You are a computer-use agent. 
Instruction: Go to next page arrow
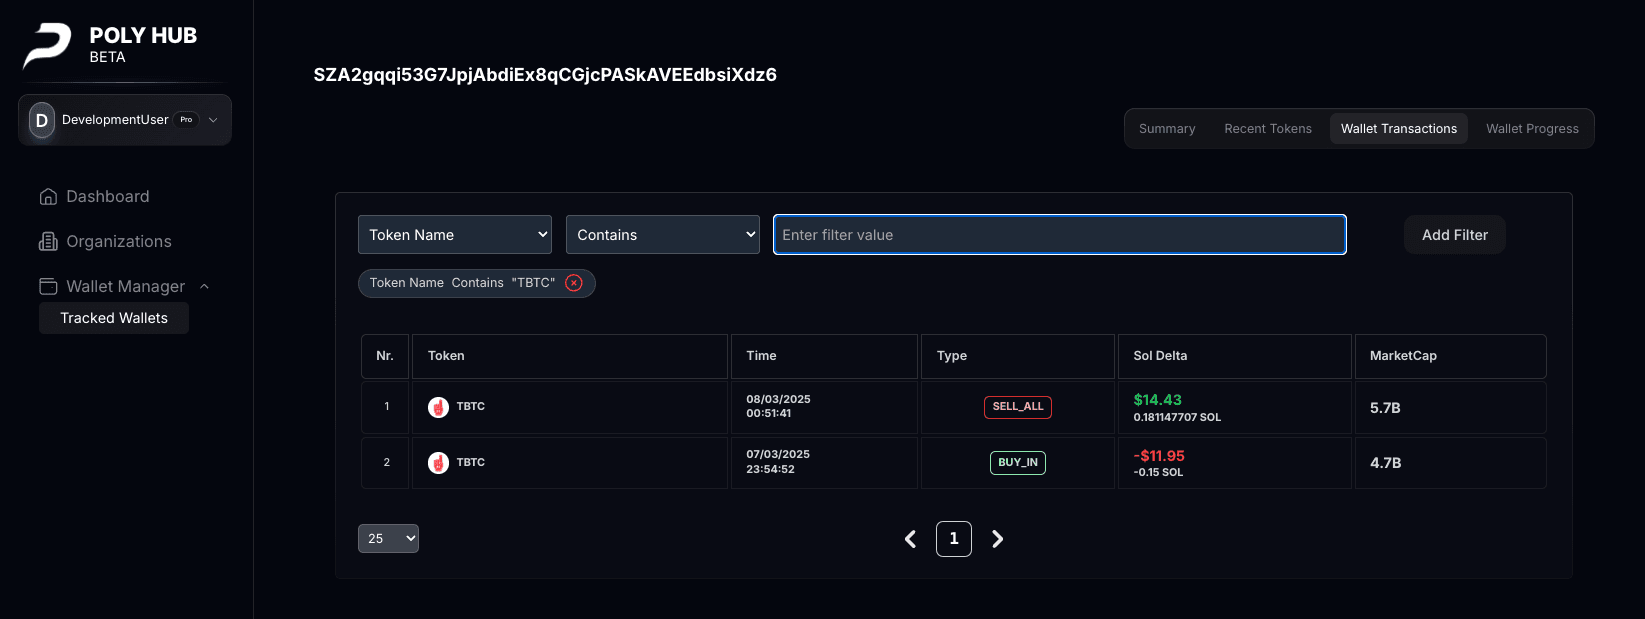point(997,539)
